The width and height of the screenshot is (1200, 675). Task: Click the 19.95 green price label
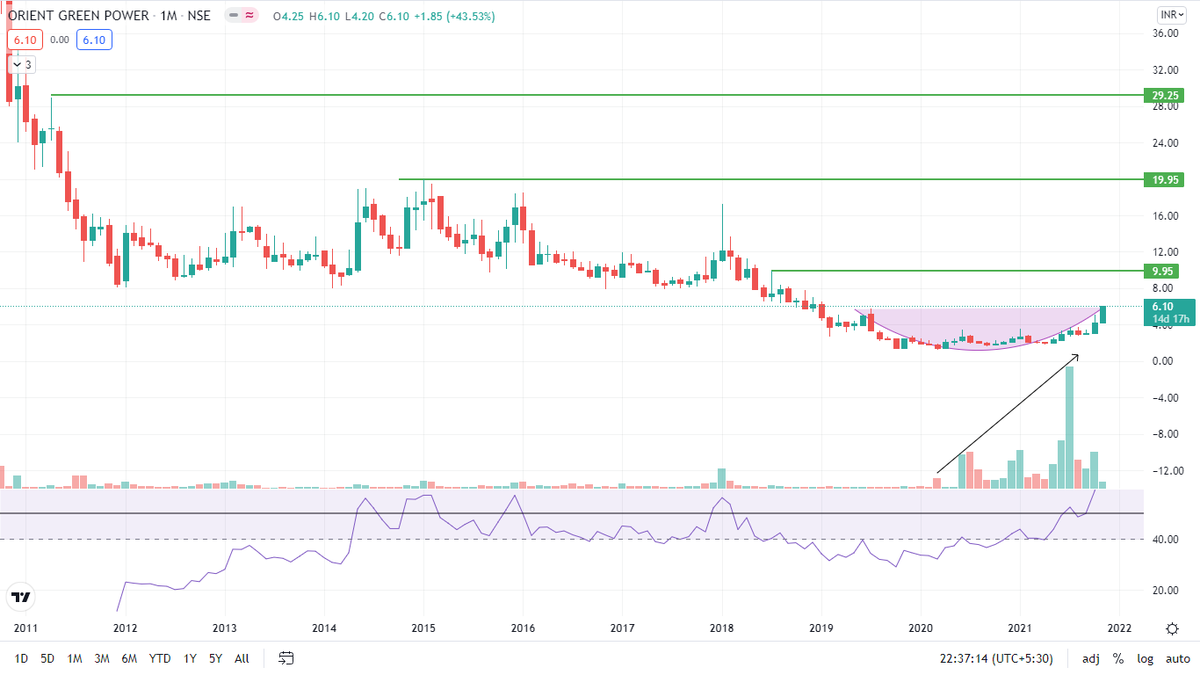click(x=1162, y=180)
